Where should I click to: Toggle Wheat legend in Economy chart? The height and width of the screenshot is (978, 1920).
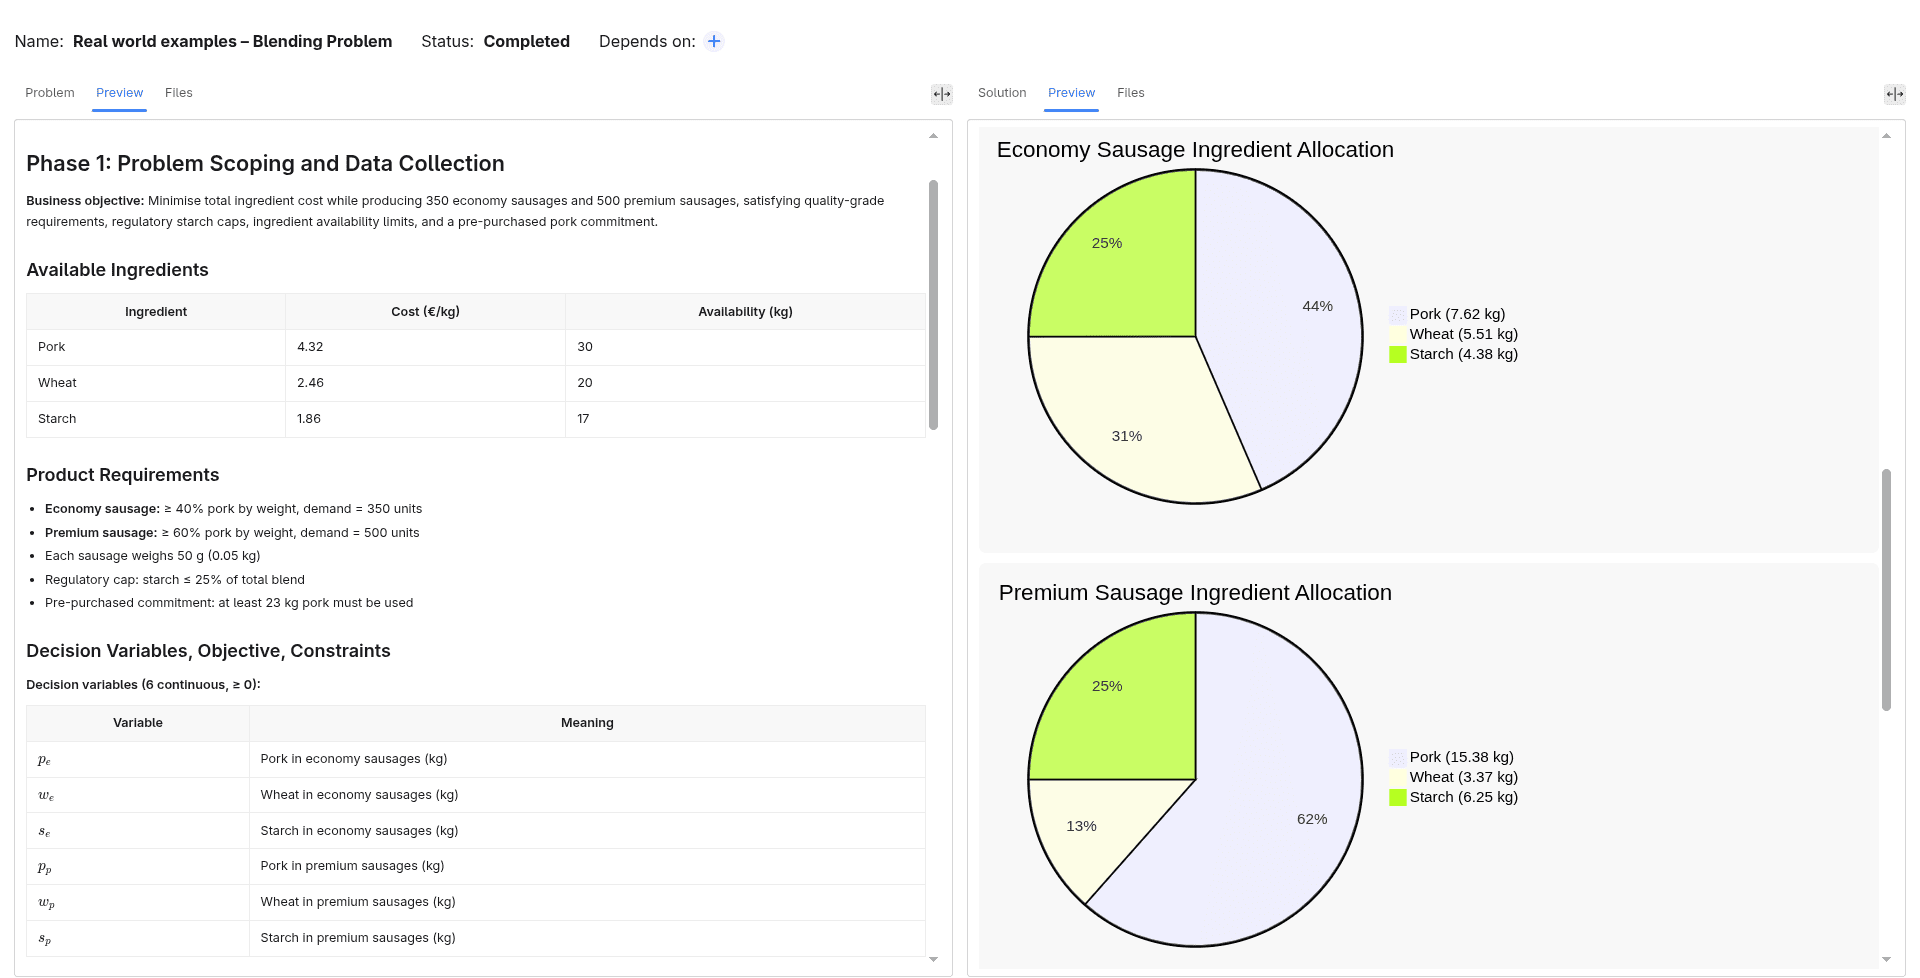(1453, 334)
